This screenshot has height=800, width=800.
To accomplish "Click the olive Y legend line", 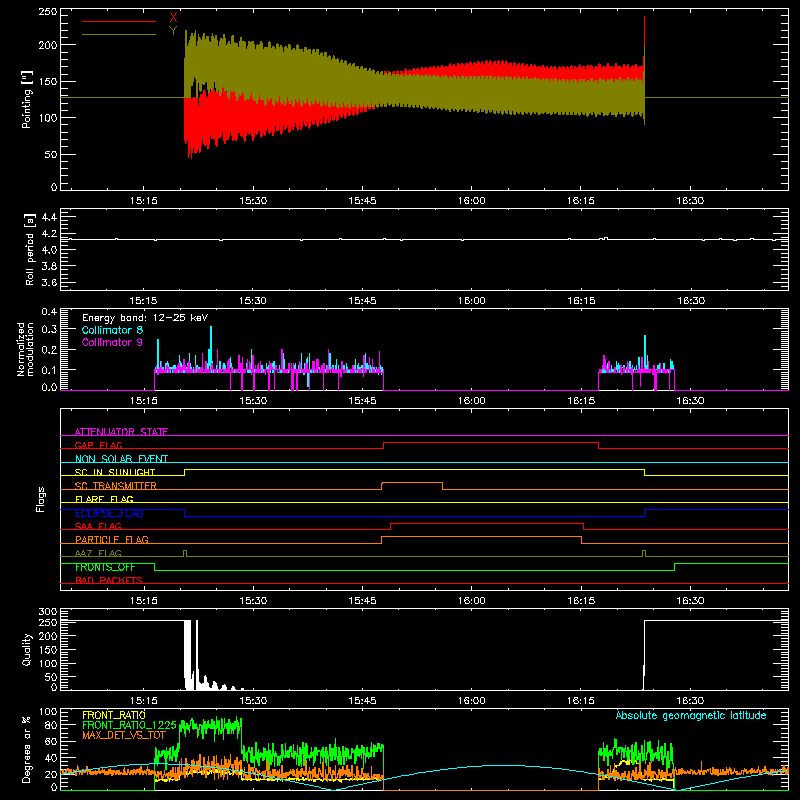I will pos(119,34).
